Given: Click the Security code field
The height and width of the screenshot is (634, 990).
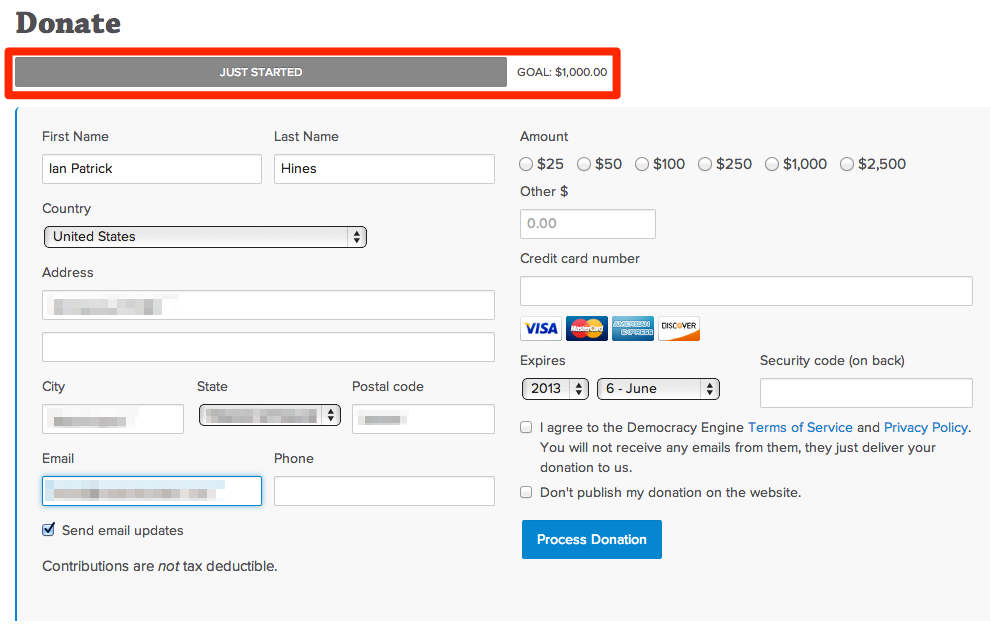Looking at the screenshot, I should click(866, 393).
